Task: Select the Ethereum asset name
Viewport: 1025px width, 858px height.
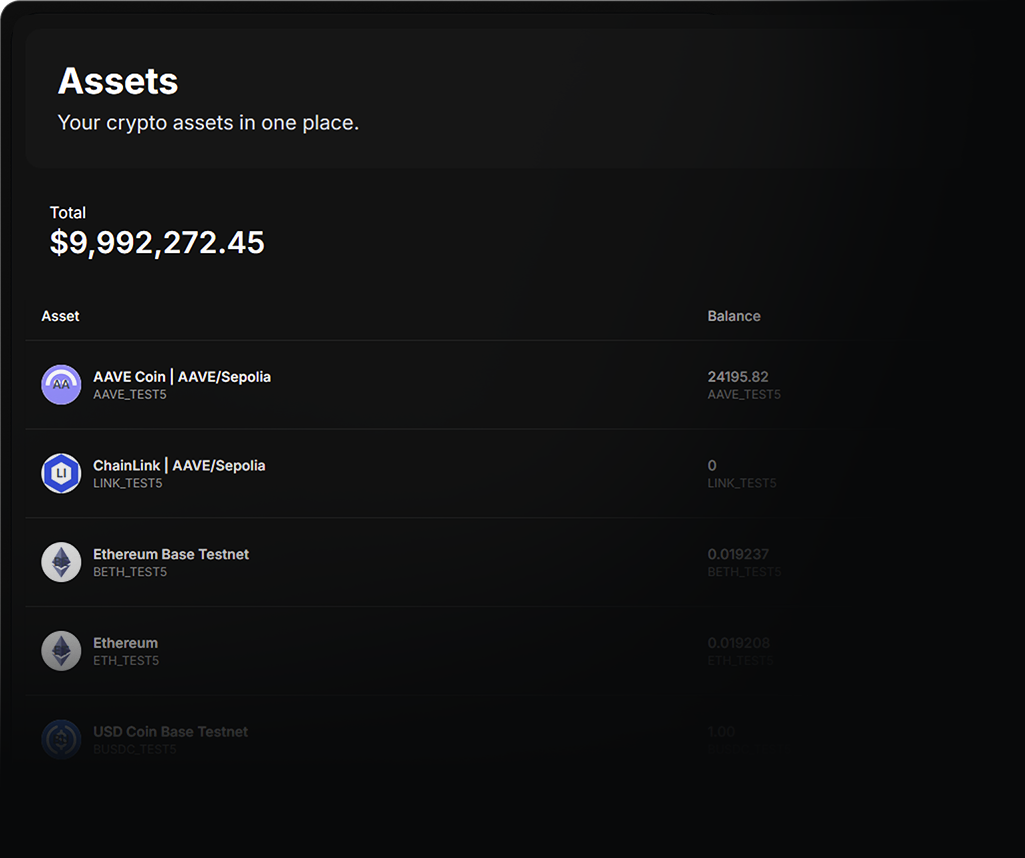Action: click(125, 643)
